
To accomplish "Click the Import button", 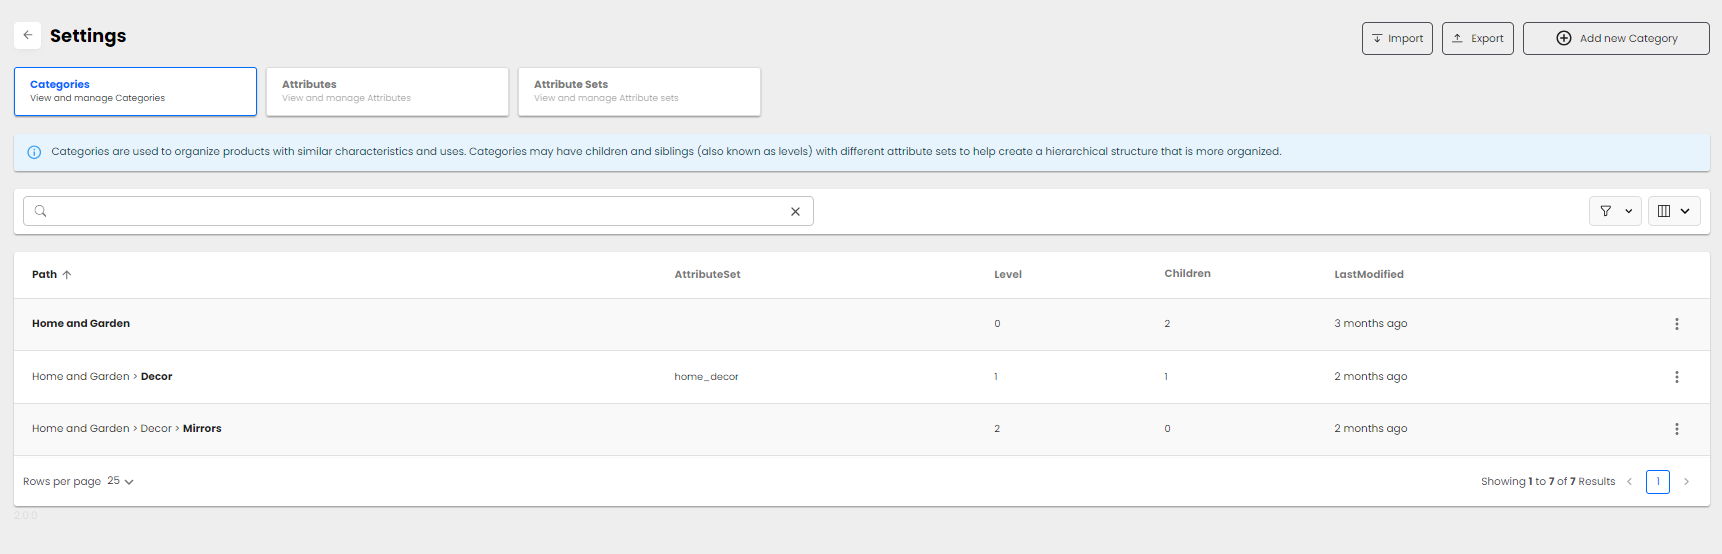I will click(x=1396, y=39).
